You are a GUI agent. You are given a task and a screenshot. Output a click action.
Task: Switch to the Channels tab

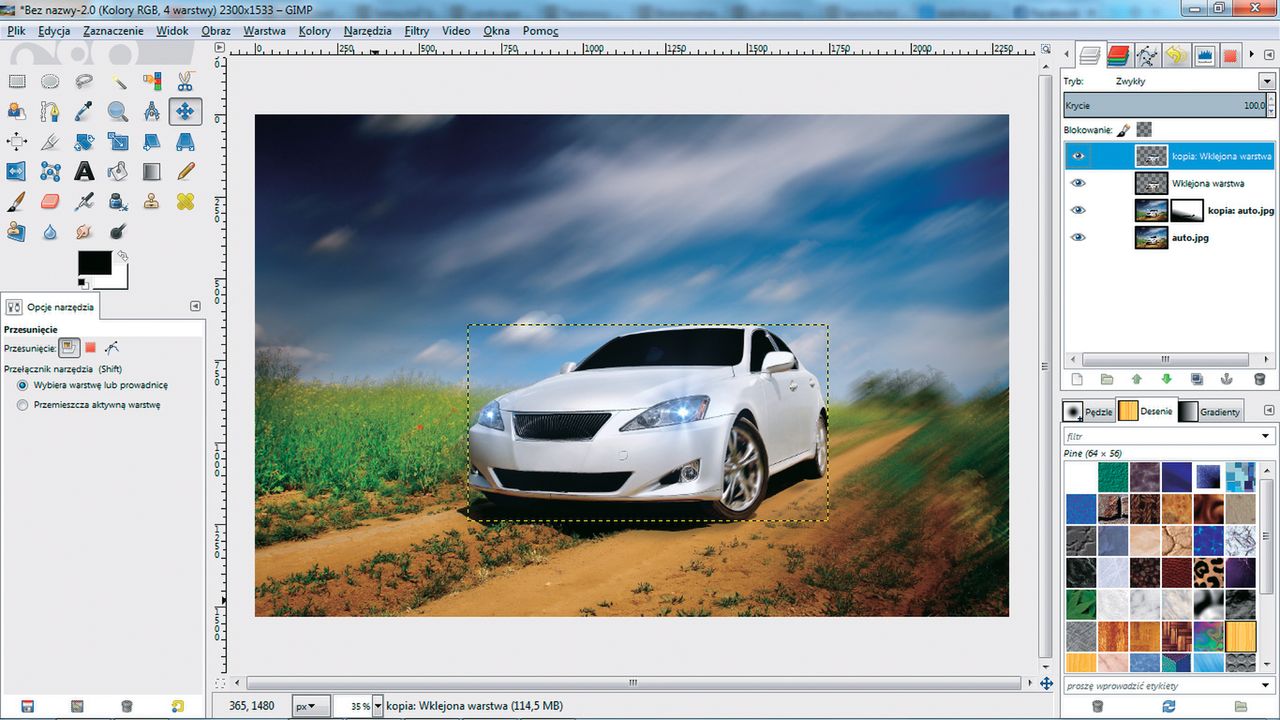click(x=1118, y=56)
